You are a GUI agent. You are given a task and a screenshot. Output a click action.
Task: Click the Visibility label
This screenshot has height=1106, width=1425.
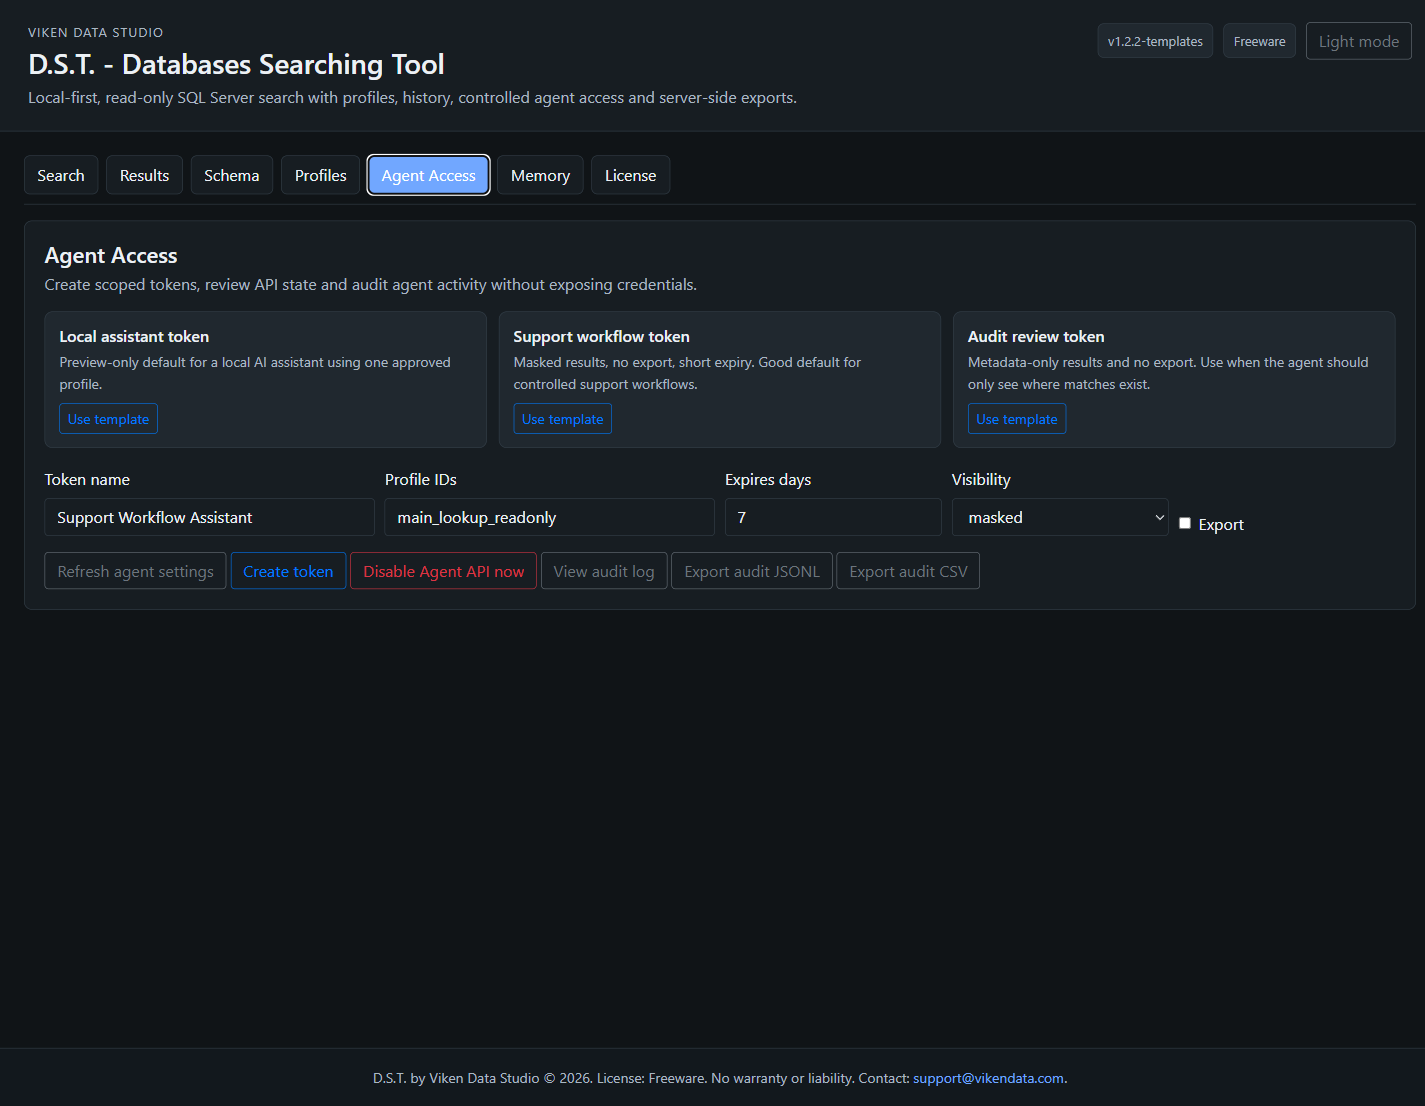tap(981, 480)
